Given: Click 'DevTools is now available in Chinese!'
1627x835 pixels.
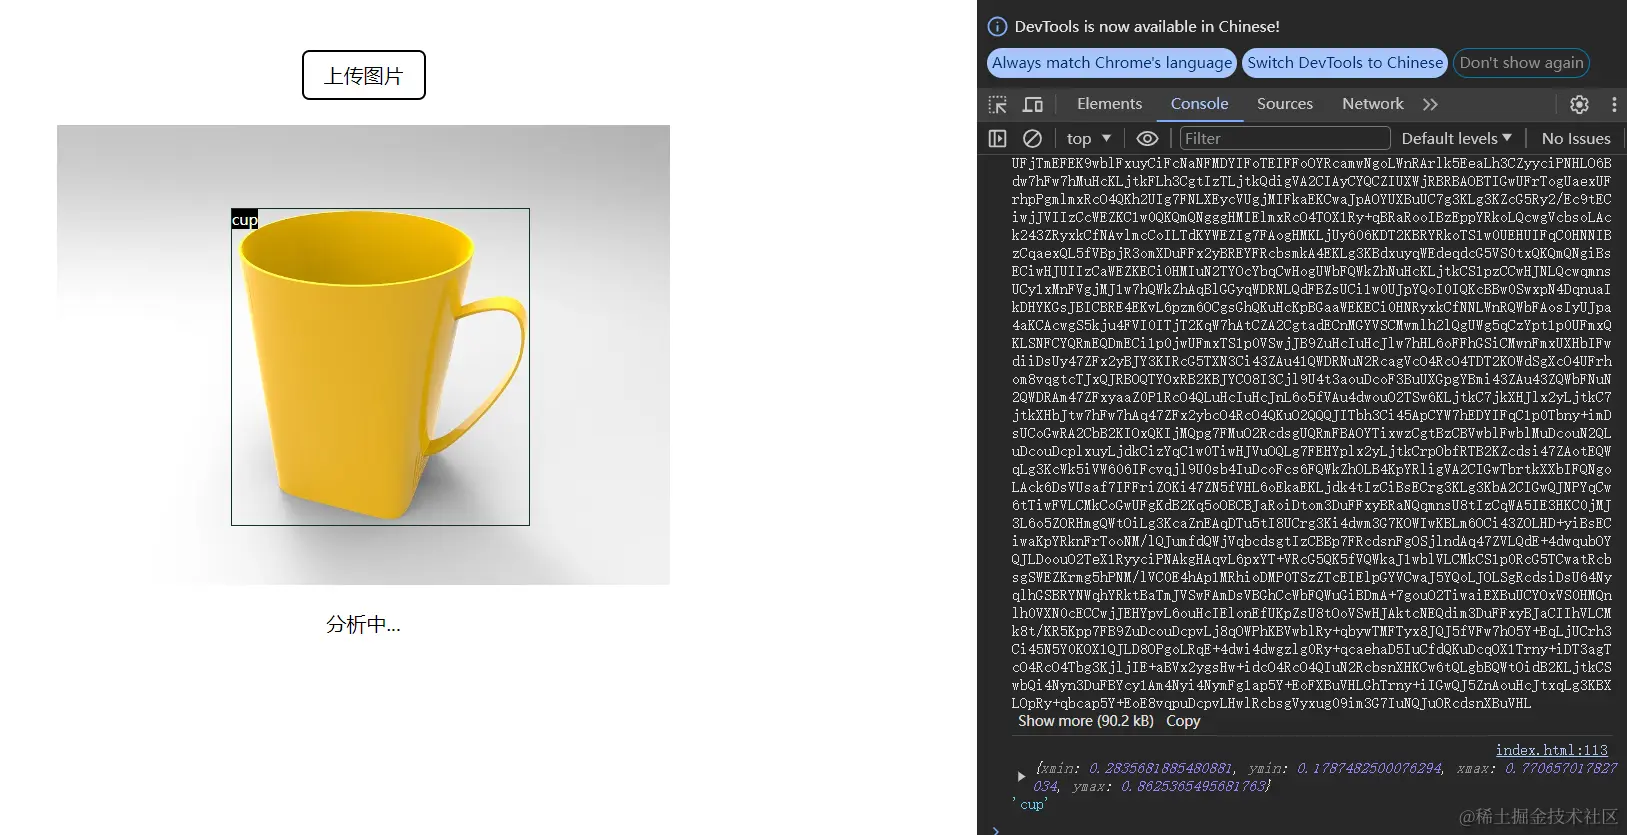Looking at the screenshot, I should [1147, 27].
